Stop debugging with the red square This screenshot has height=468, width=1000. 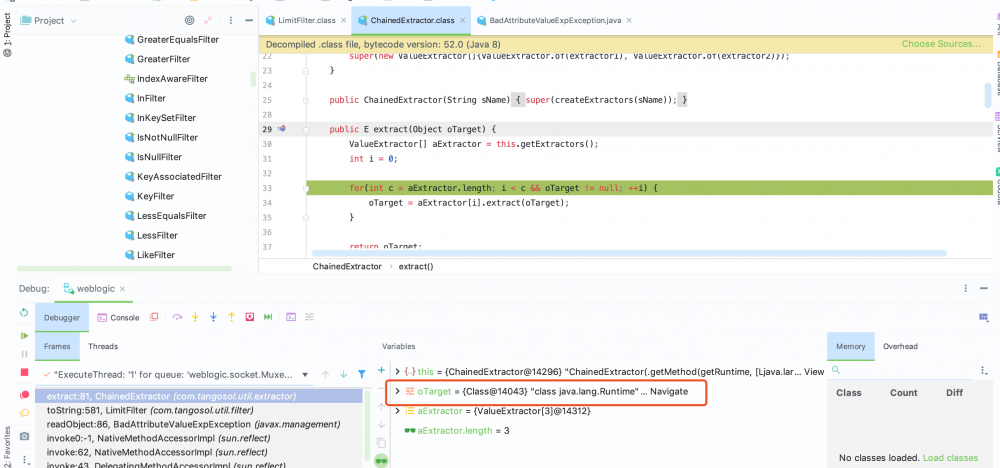[24, 372]
